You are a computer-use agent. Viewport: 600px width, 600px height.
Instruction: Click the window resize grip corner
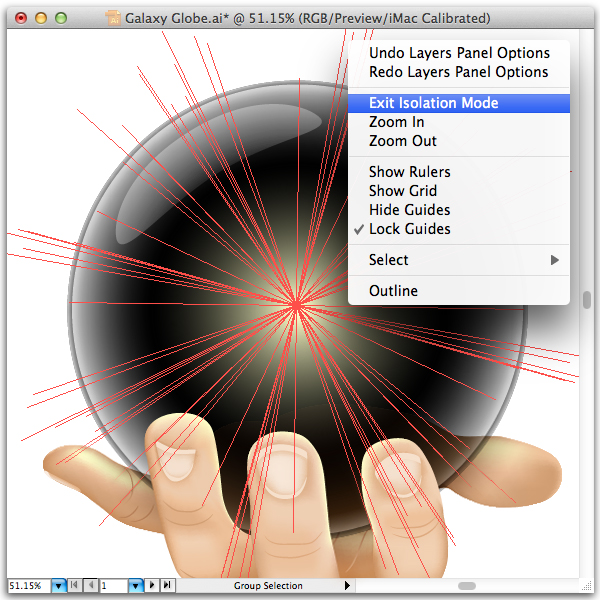[x=587, y=586]
